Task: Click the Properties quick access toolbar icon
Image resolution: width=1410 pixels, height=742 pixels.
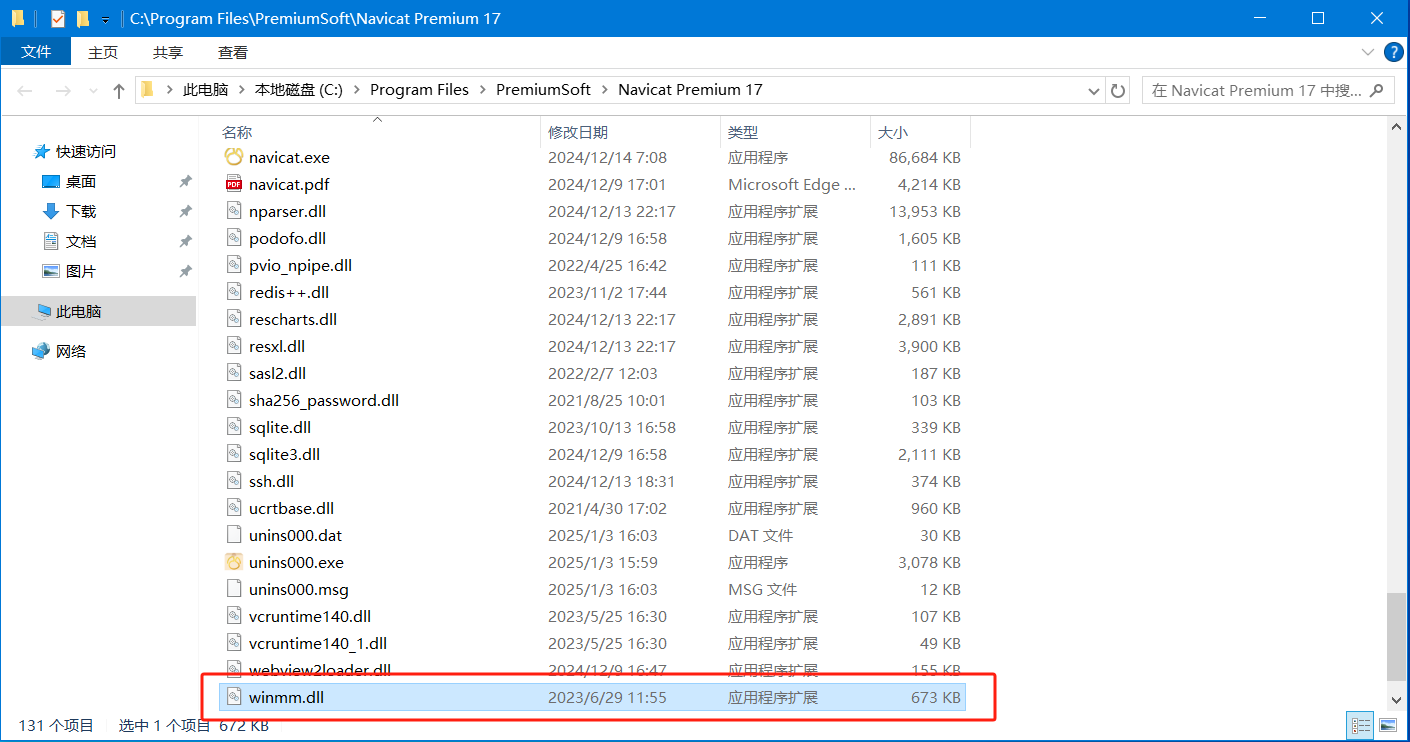Action: 57,18
